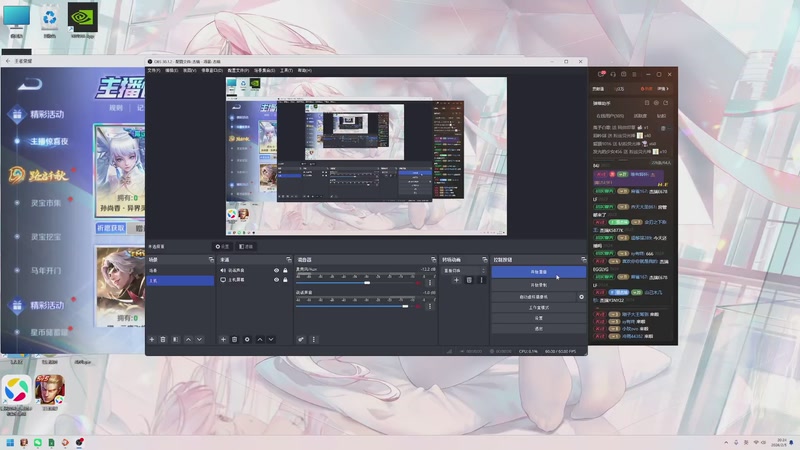Remove selected scene with scenes panel trash icon
Image resolution: width=800 pixels, height=450 pixels.
163,339
